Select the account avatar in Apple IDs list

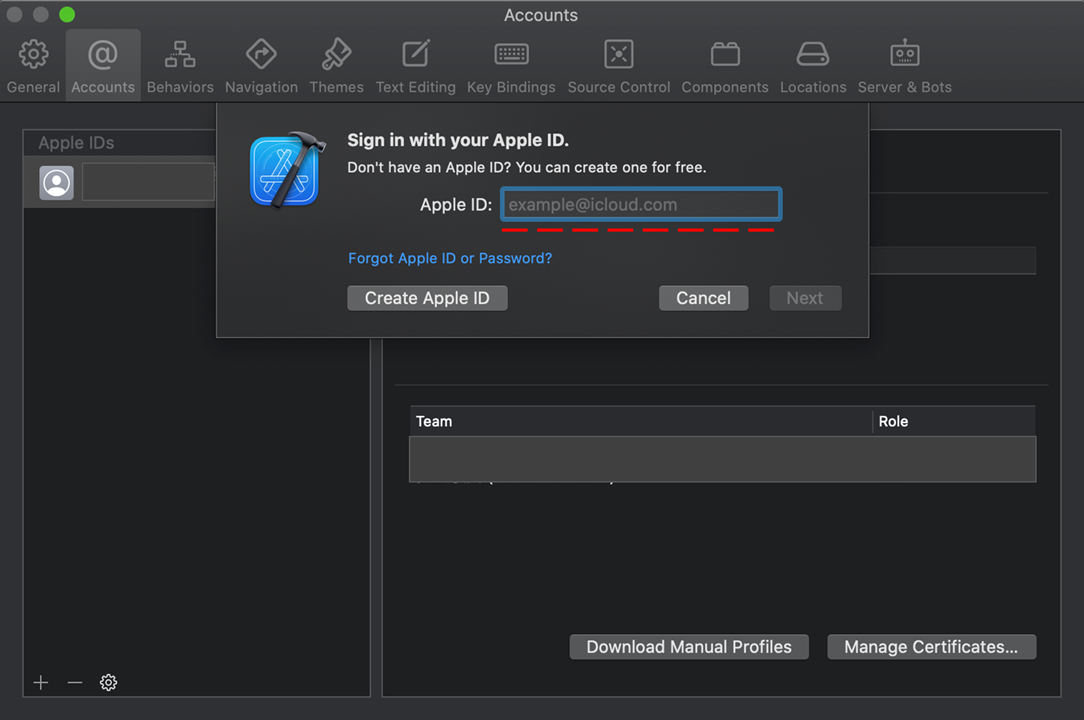57,183
